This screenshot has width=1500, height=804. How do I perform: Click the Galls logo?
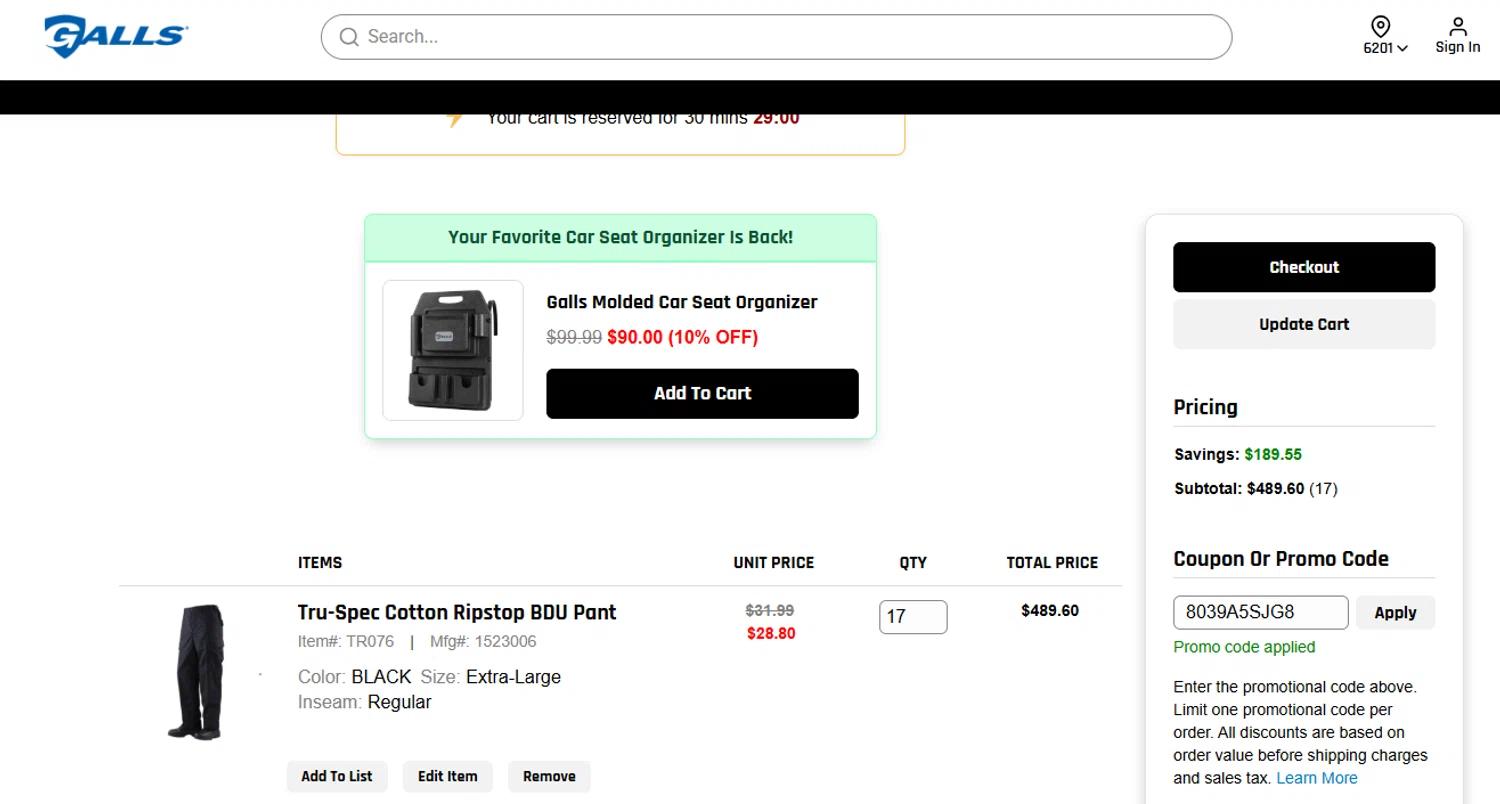116,37
